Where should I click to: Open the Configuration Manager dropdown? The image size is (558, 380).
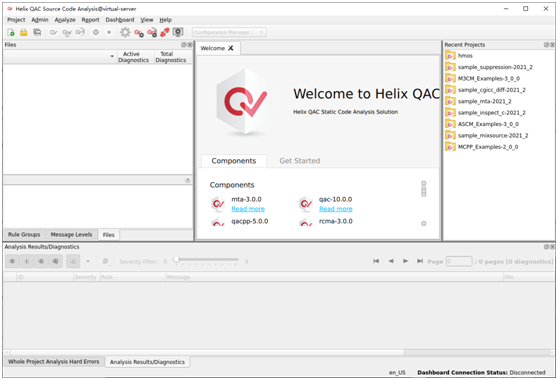click(229, 32)
